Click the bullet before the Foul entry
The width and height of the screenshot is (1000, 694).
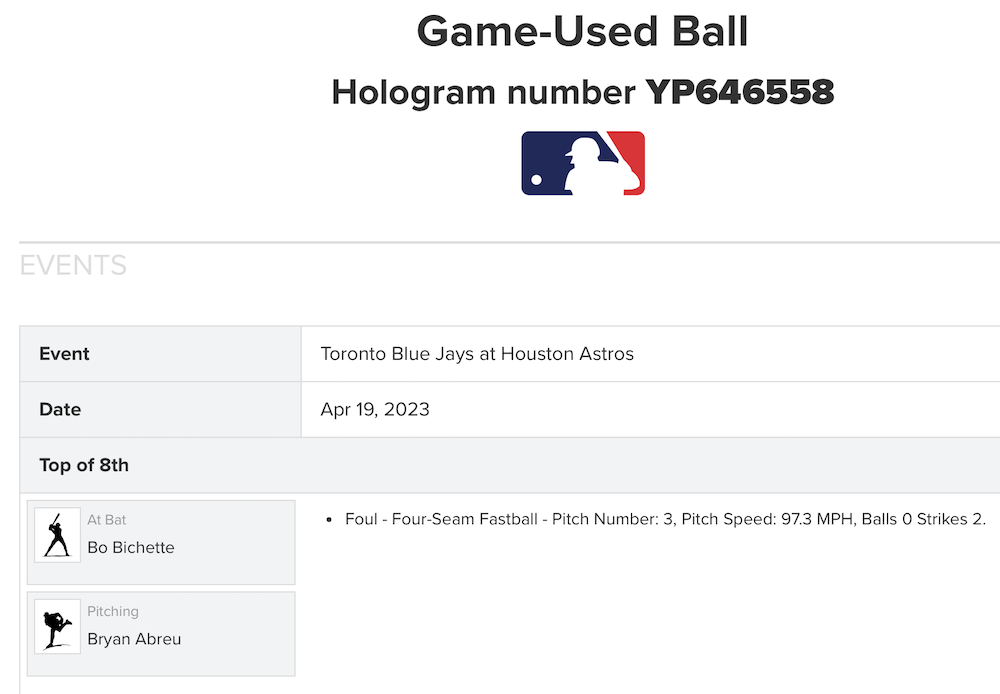pos(329,520)
